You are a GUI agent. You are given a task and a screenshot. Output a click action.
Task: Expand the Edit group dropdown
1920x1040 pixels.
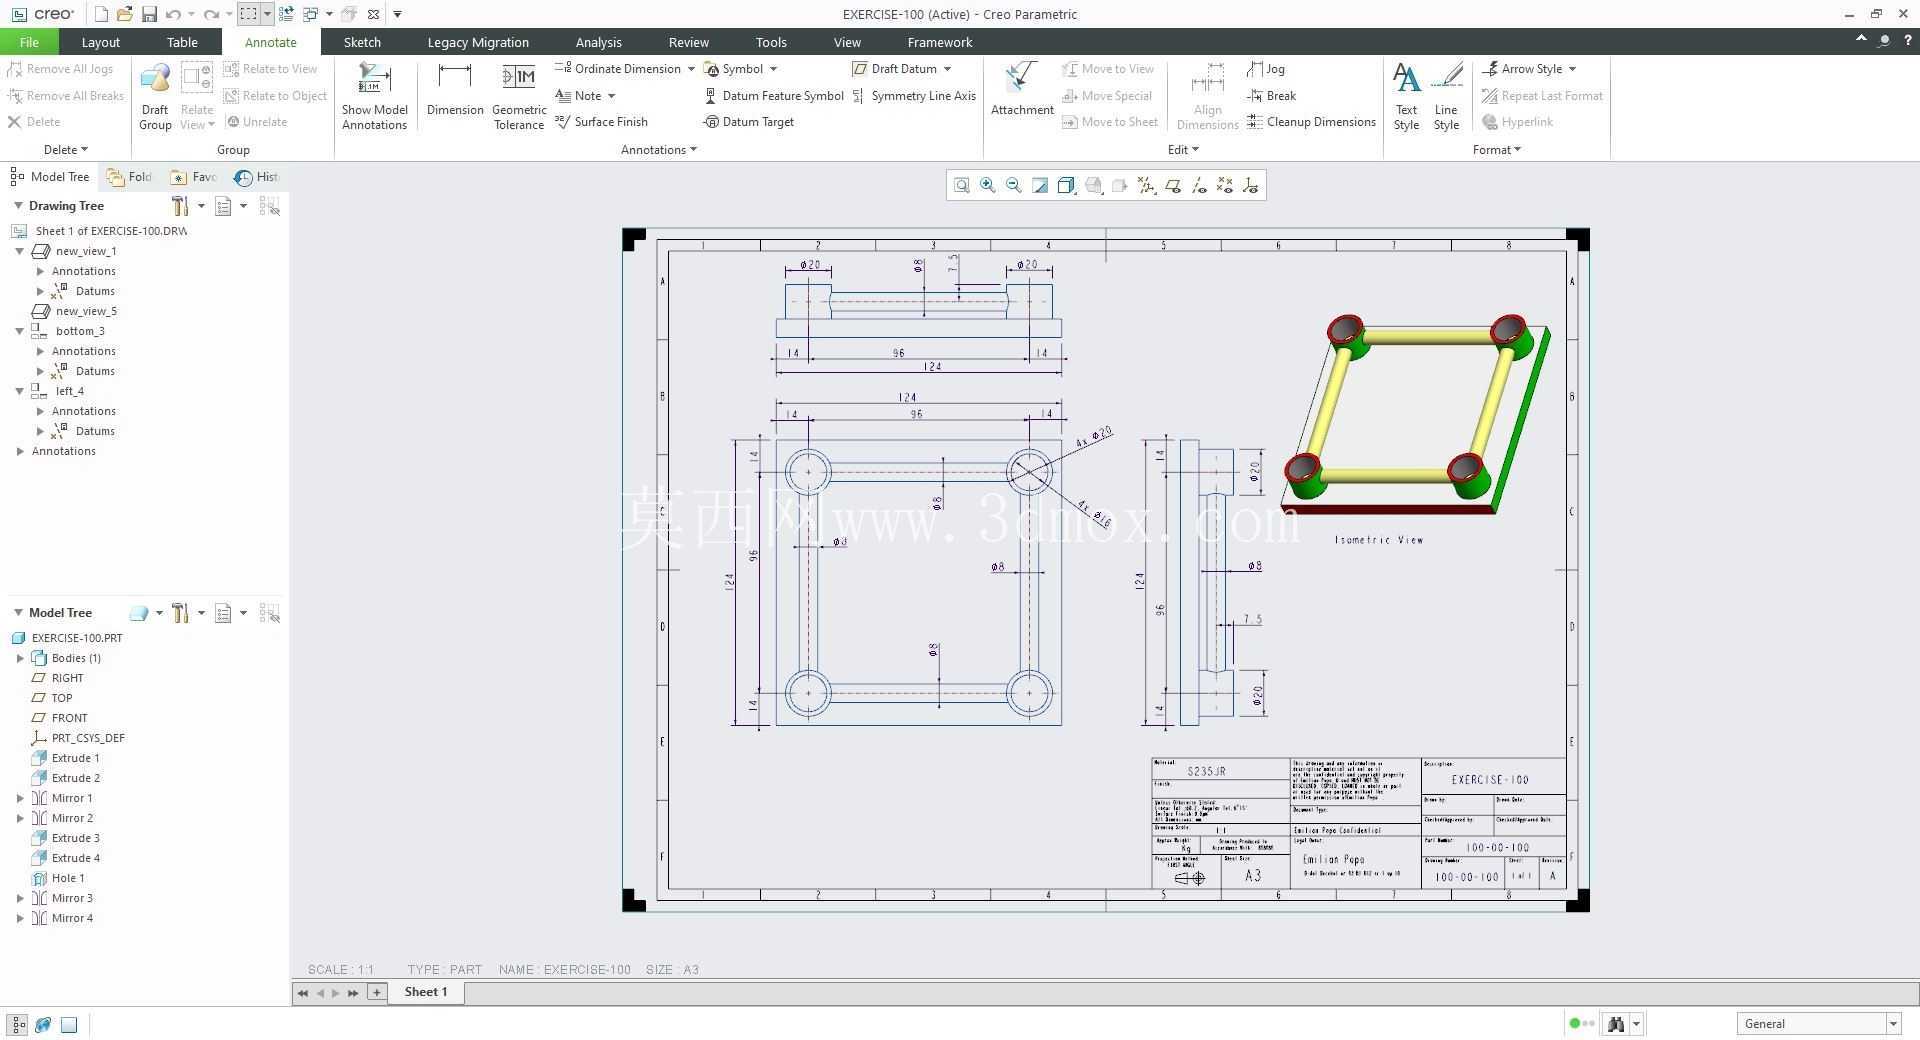coord(1183,150)
